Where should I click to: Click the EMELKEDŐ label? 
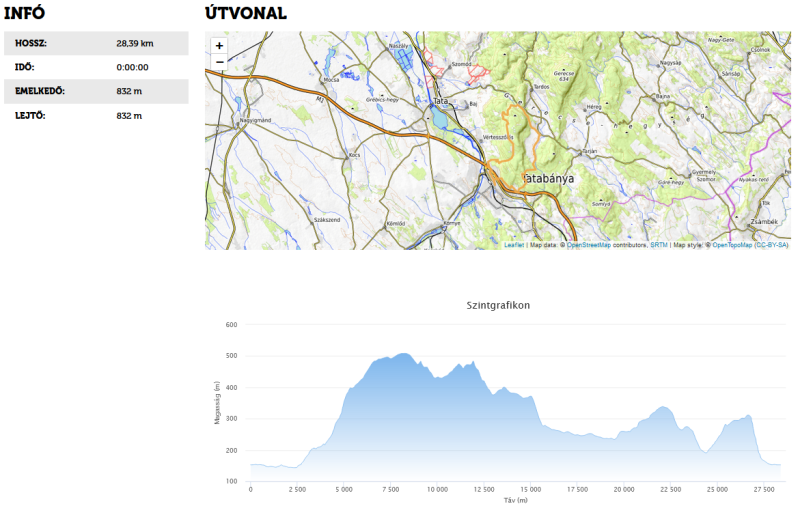click(40, 91)
